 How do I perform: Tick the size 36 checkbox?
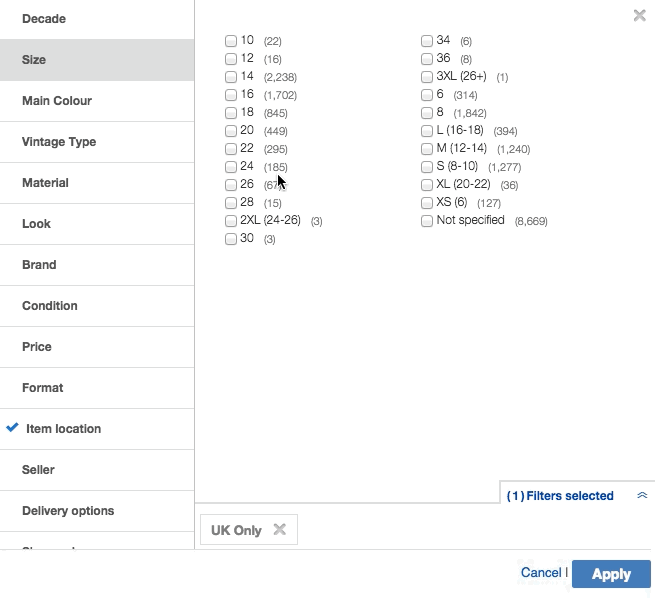click(x=427, y=58)
